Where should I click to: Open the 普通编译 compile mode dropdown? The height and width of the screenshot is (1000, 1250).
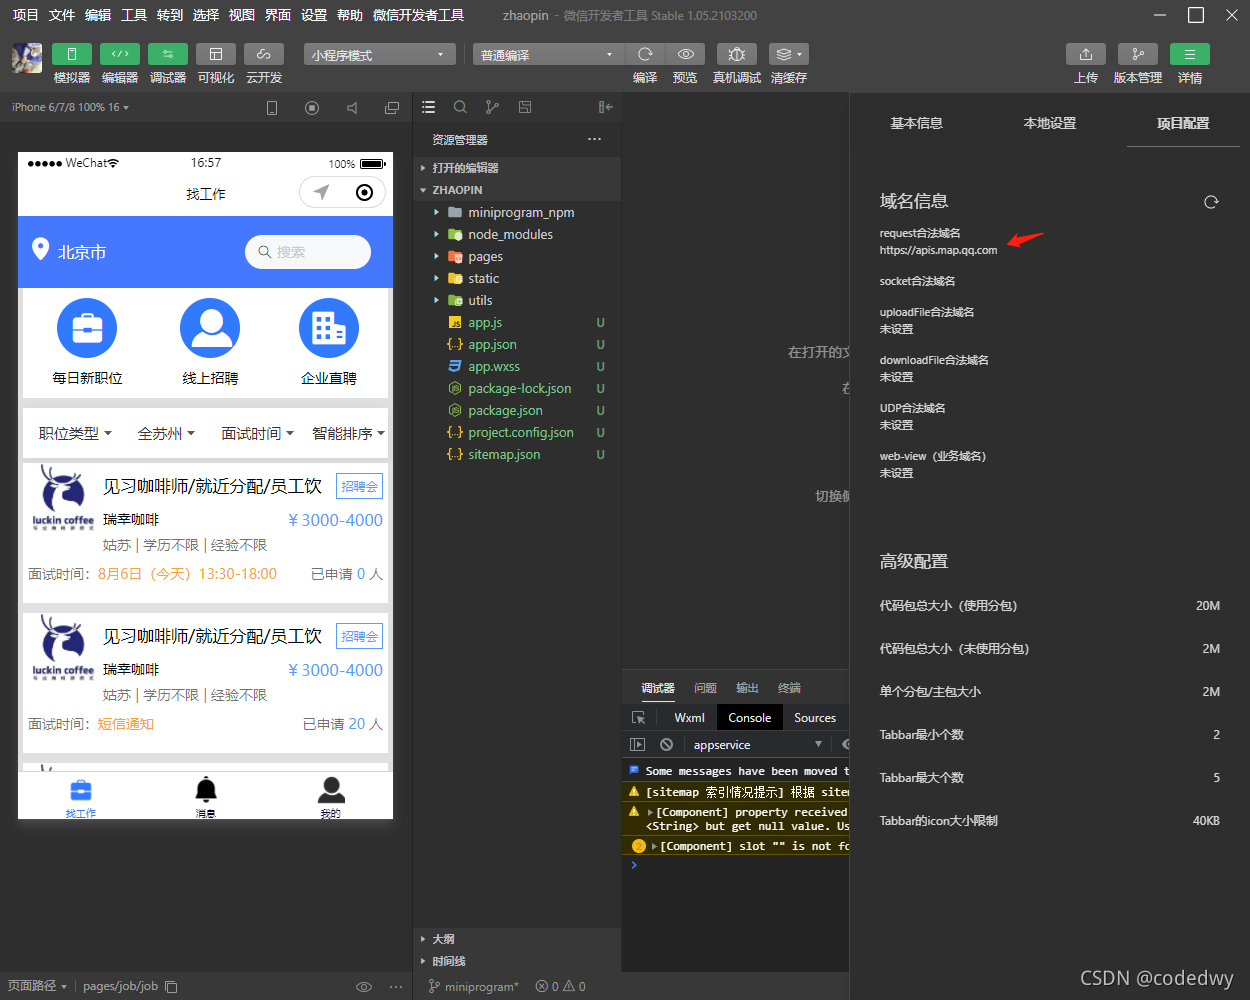[549, 55]
